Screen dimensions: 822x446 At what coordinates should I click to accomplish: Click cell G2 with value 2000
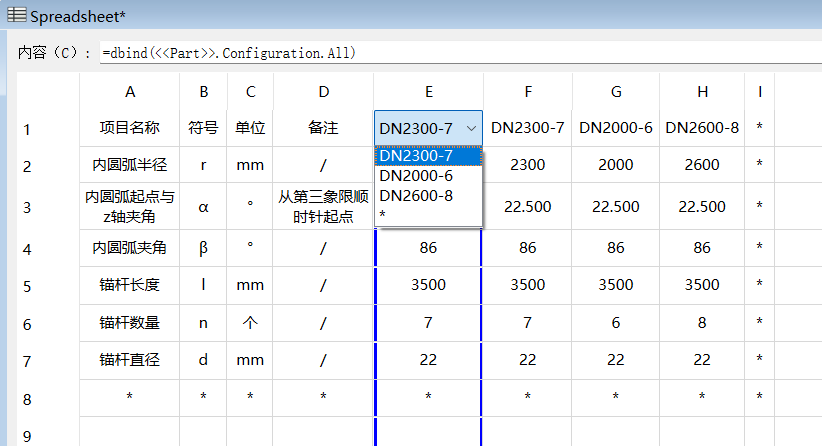616,165
